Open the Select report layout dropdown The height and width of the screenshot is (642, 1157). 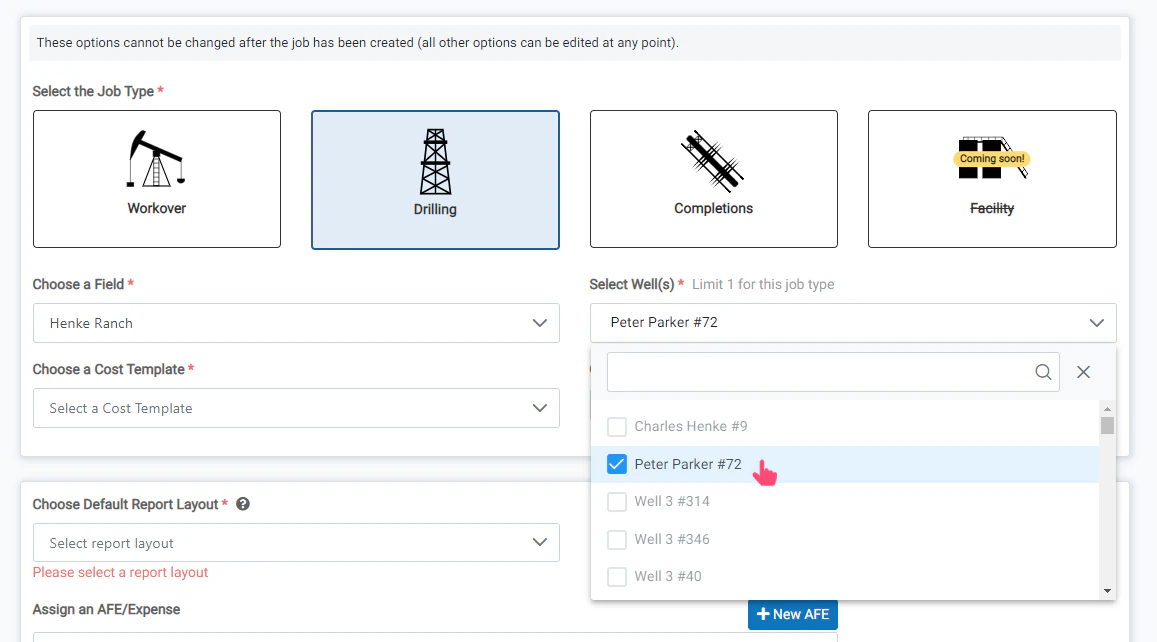(x=296, y=542)
